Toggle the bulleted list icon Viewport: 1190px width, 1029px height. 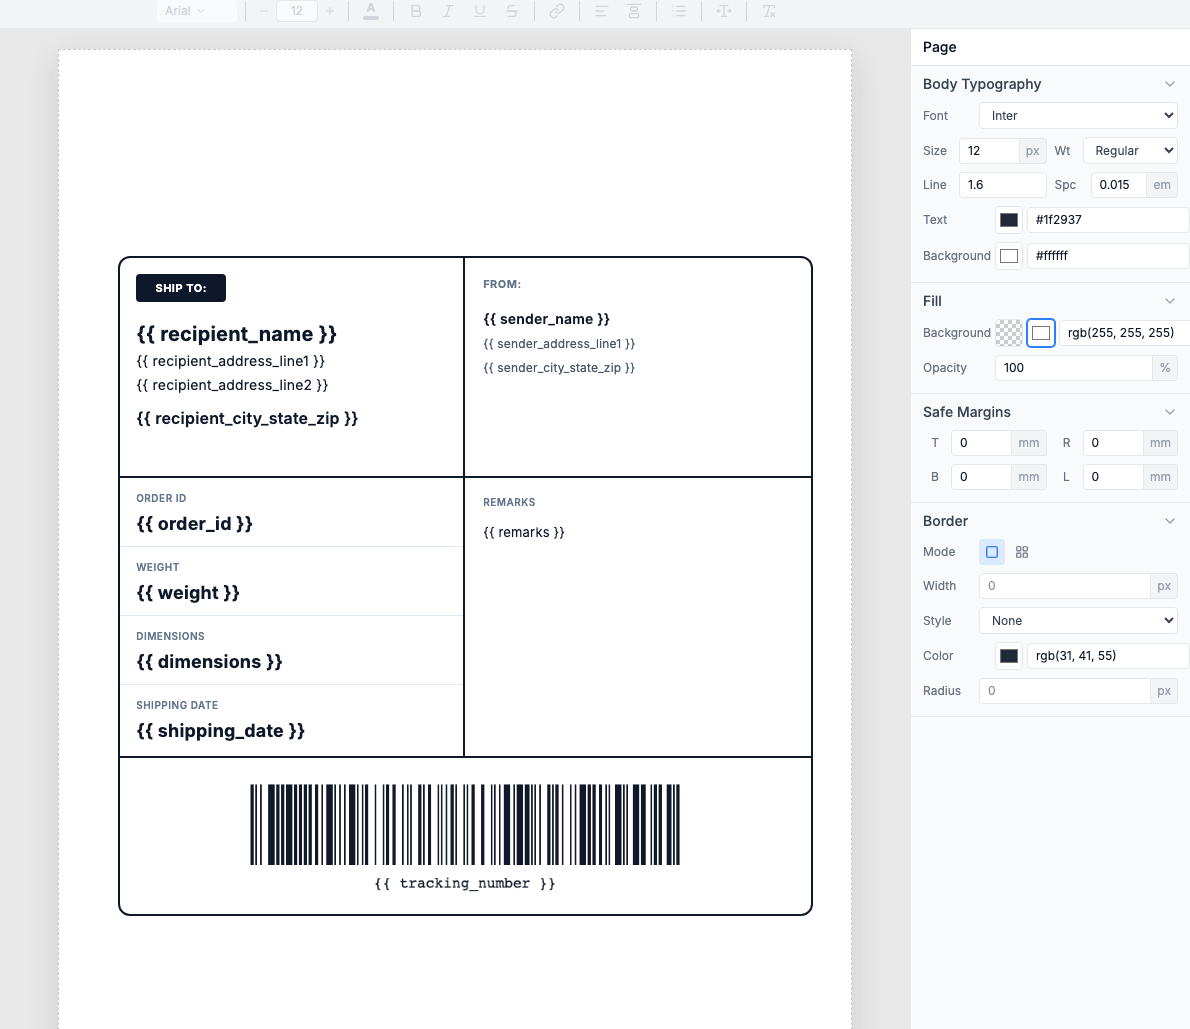(x=679, y=11)
